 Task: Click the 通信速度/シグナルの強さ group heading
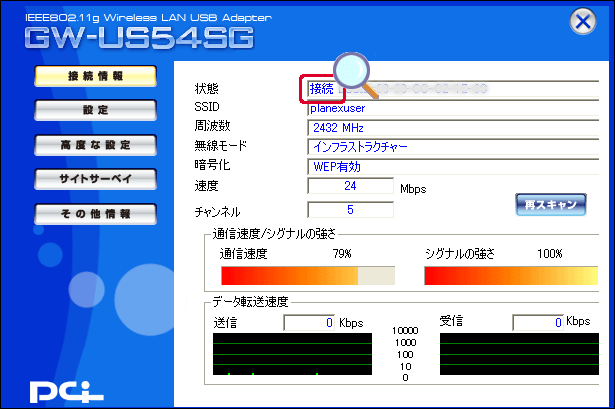pyautogui.click(x=275, y=234)
